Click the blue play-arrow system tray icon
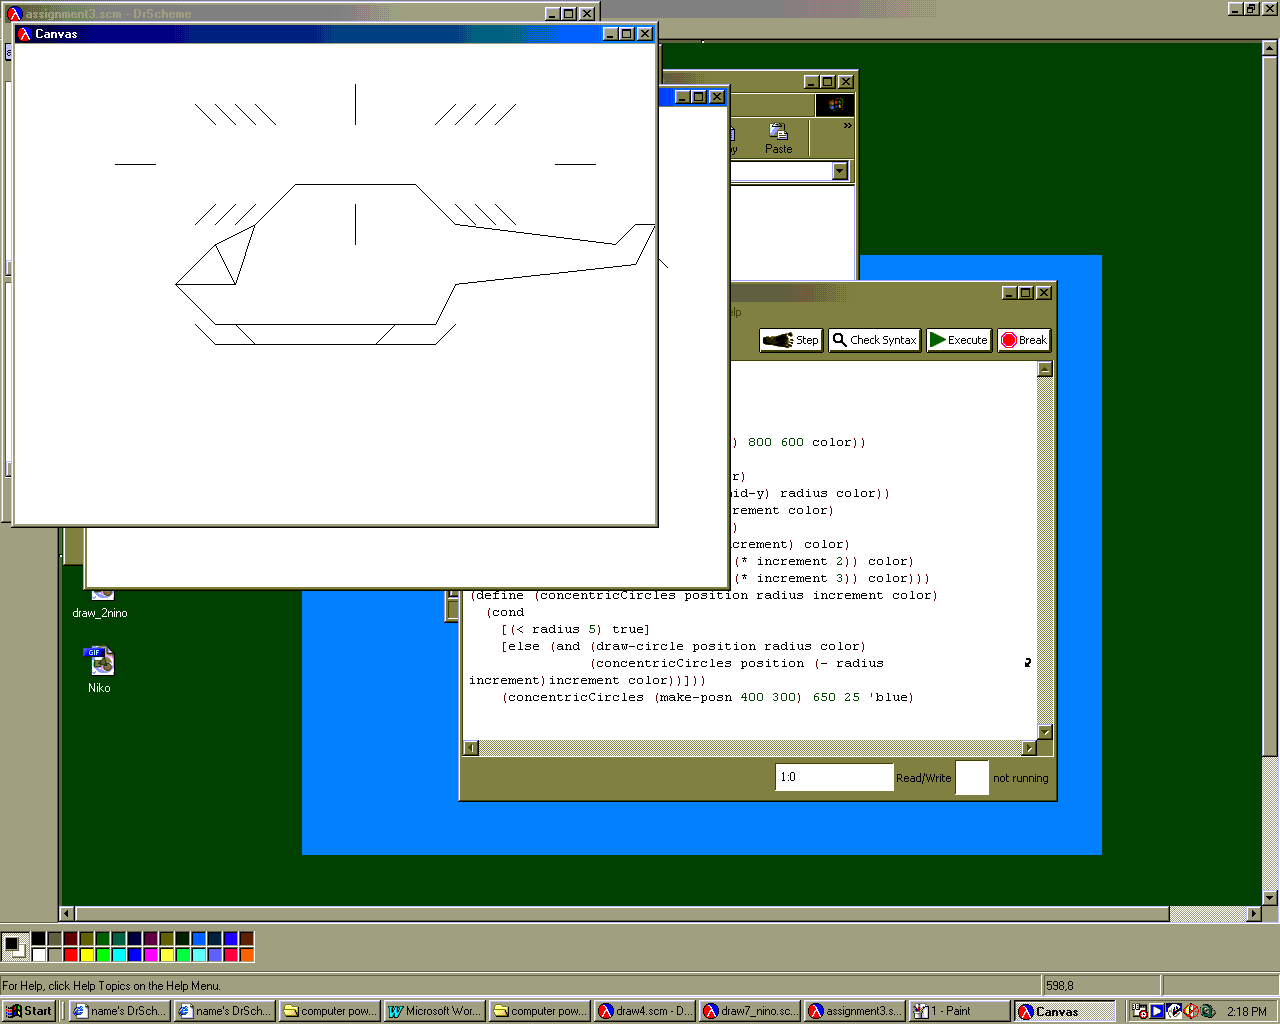Image resolution: width=1280 pixels, height=1024 pixels. pyautogui.click(x=1157, y=1011)
